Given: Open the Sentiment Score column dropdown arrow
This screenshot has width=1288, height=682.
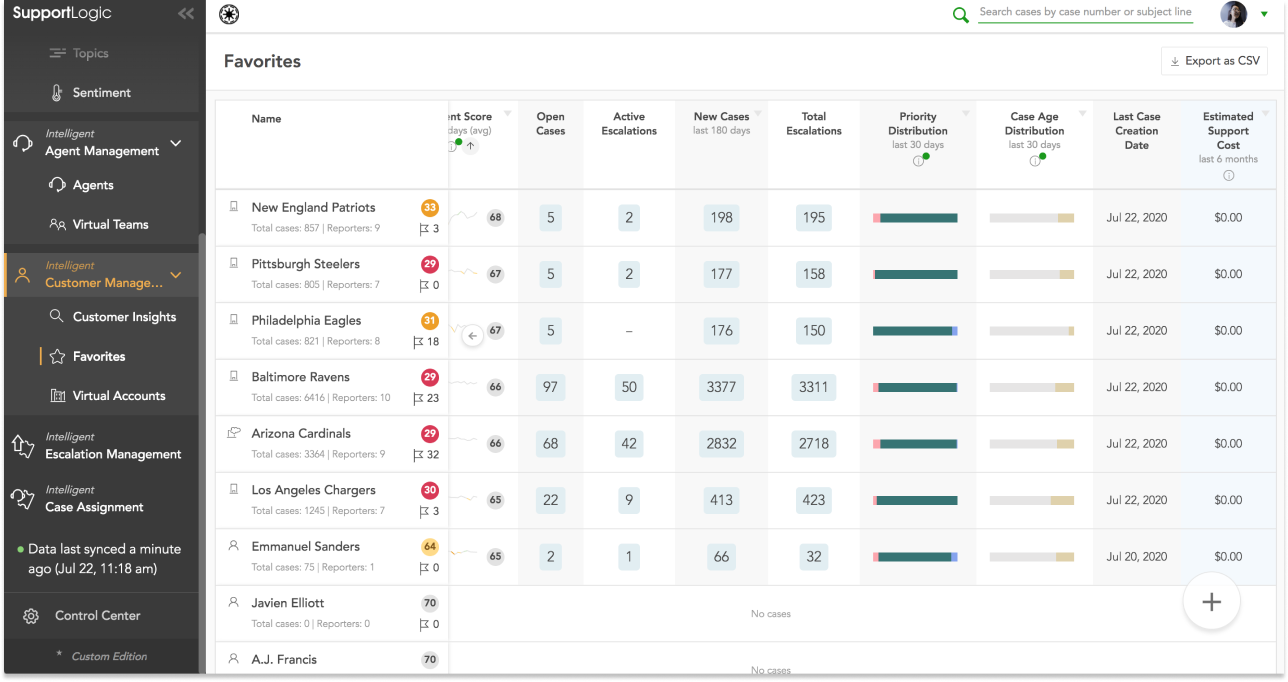Looking at the screenshot, I should coord(507,113).
